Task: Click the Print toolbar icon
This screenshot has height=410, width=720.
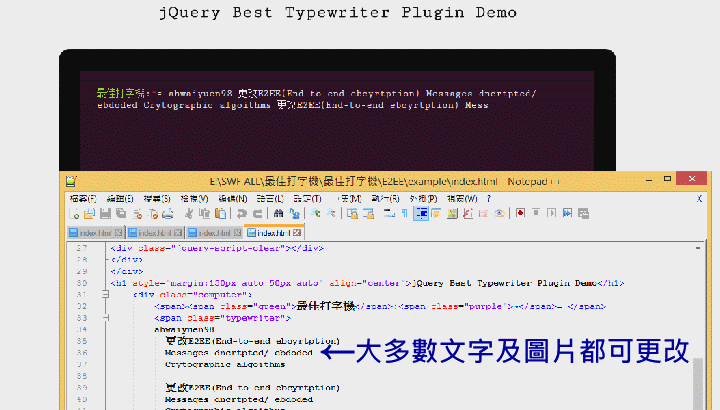Action: (168, 213)
